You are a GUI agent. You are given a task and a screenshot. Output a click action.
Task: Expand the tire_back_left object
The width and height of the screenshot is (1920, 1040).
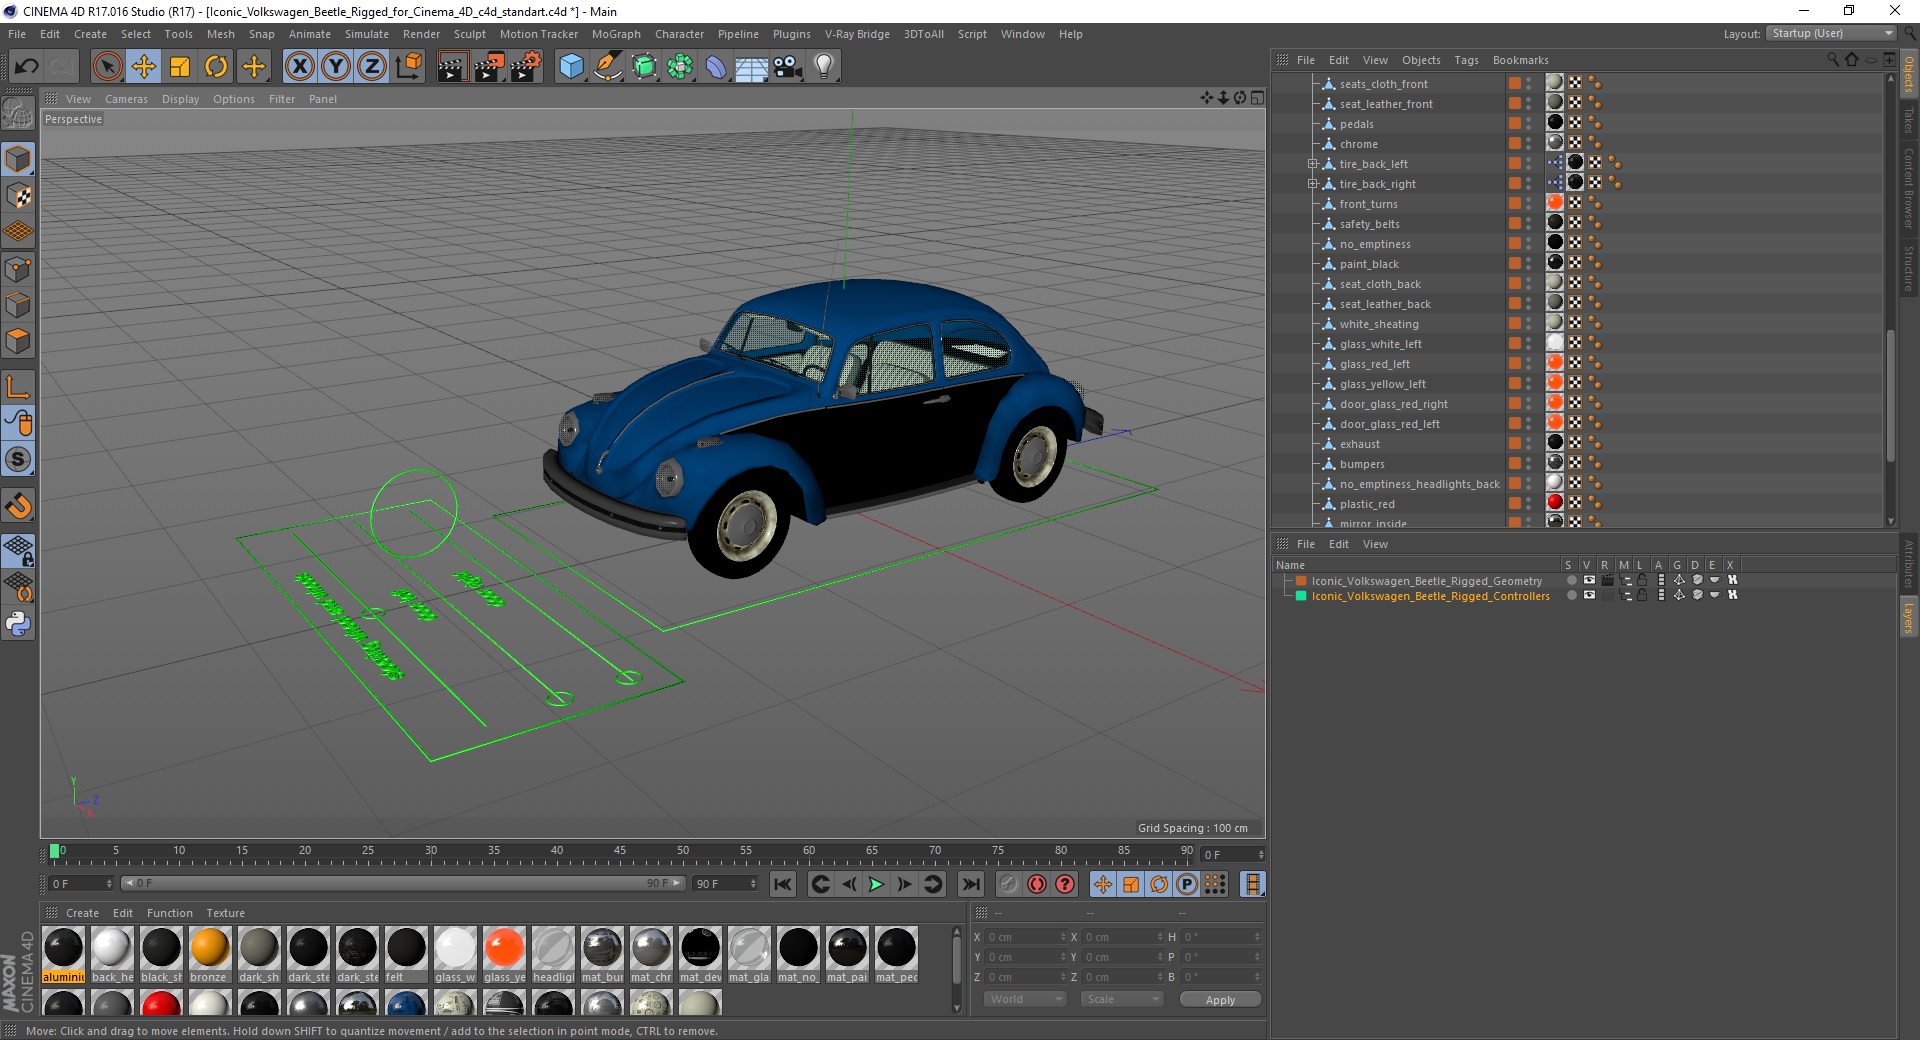point(1312,164)
